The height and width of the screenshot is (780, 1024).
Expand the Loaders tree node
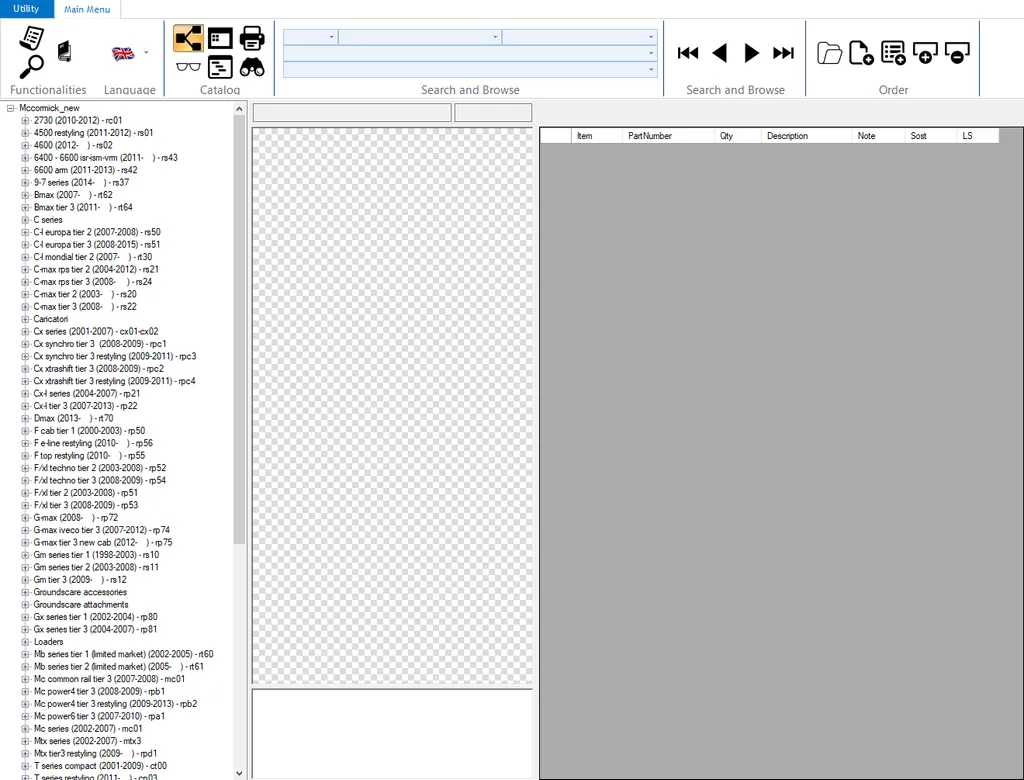pos(25,642)
